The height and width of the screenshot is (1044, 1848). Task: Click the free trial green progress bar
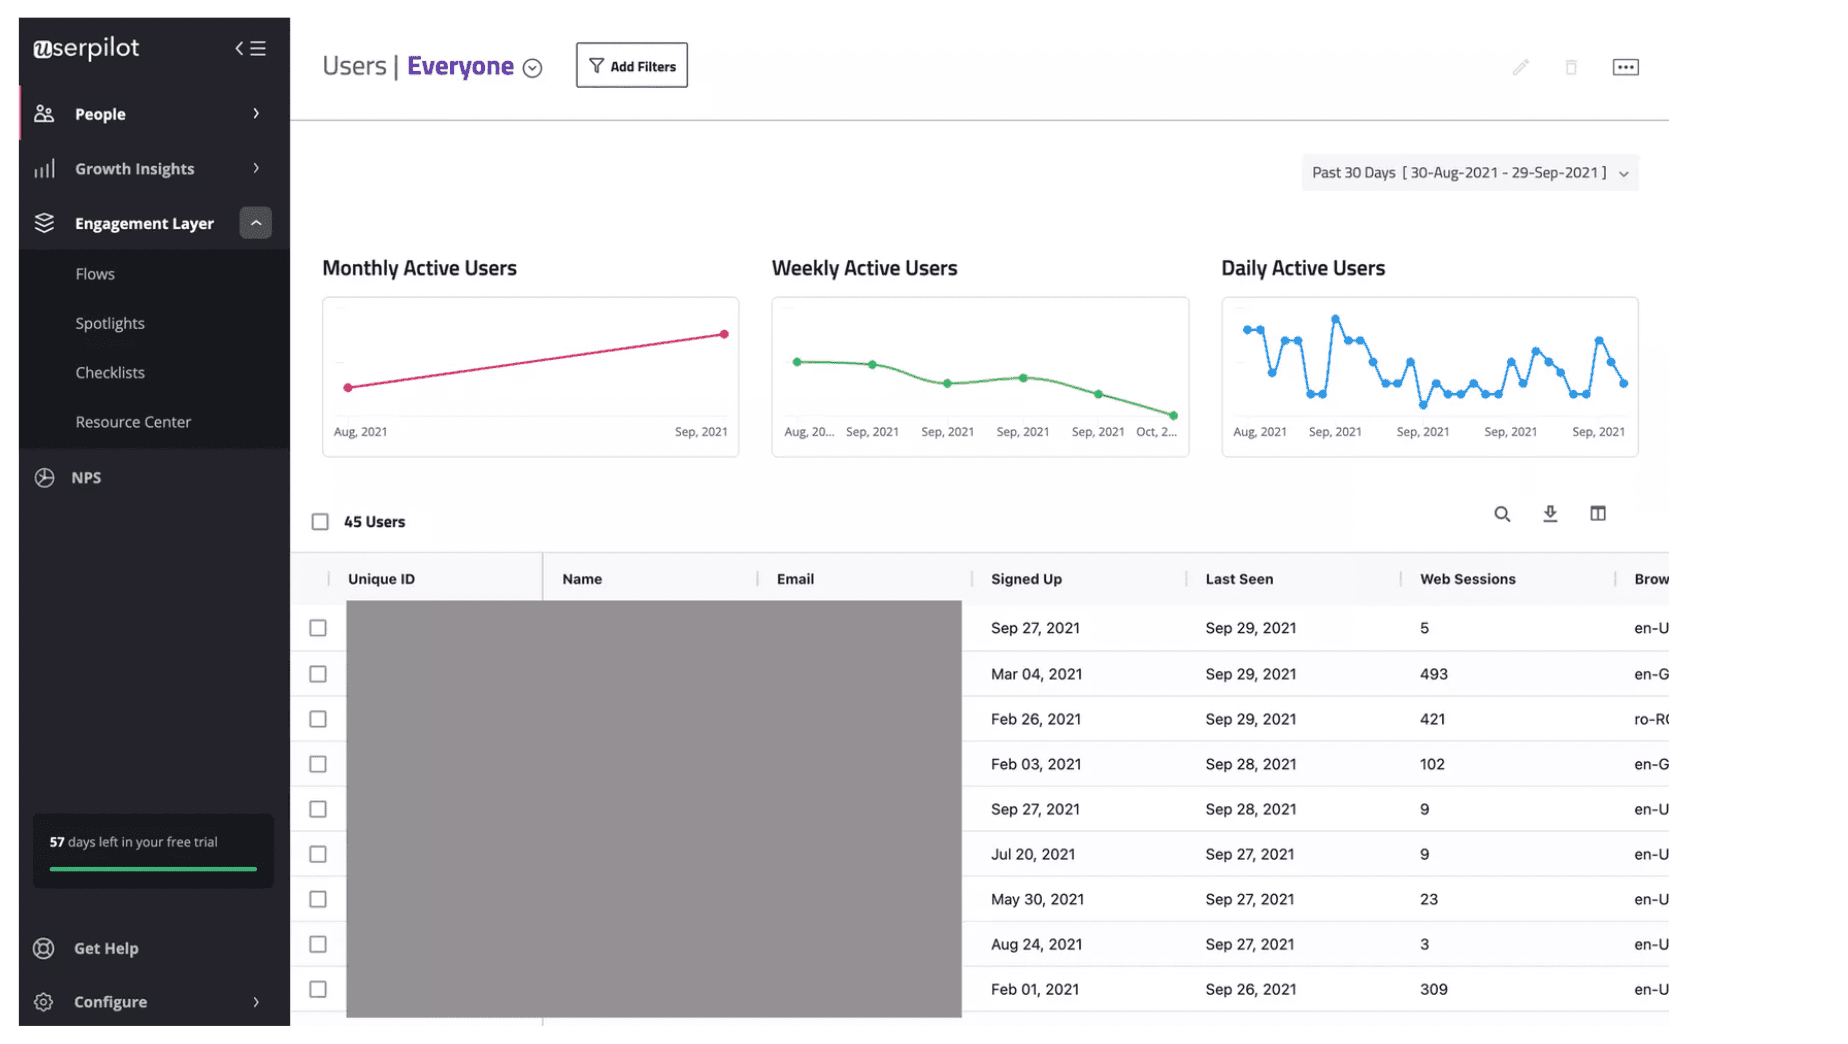point(153,870)
